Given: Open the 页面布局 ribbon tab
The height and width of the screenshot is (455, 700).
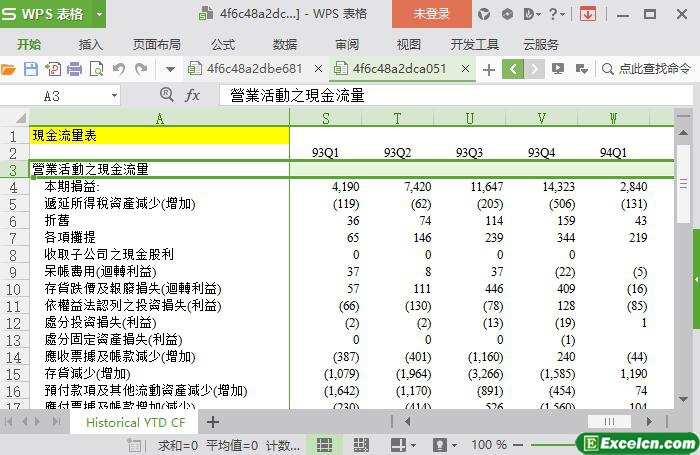Looking at the screenshot, I should [x=157, y=44].
